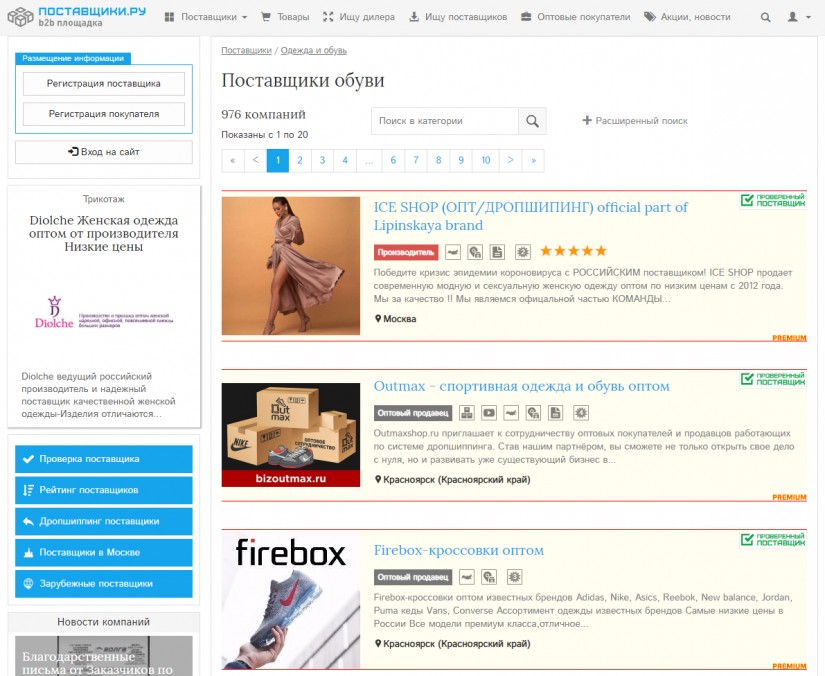Click the Регистрация поставщика button

104,84
